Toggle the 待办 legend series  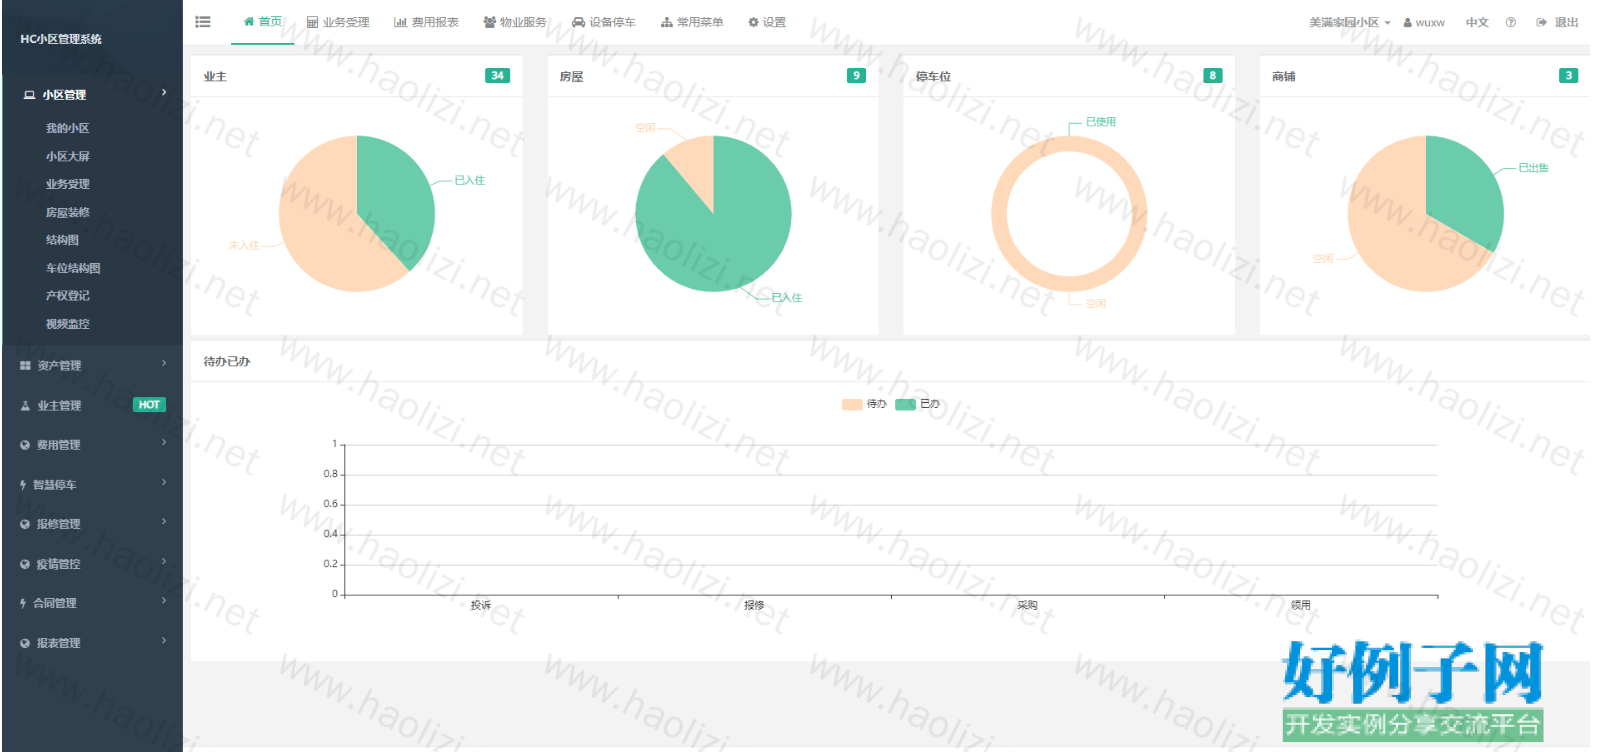[865, 404]
